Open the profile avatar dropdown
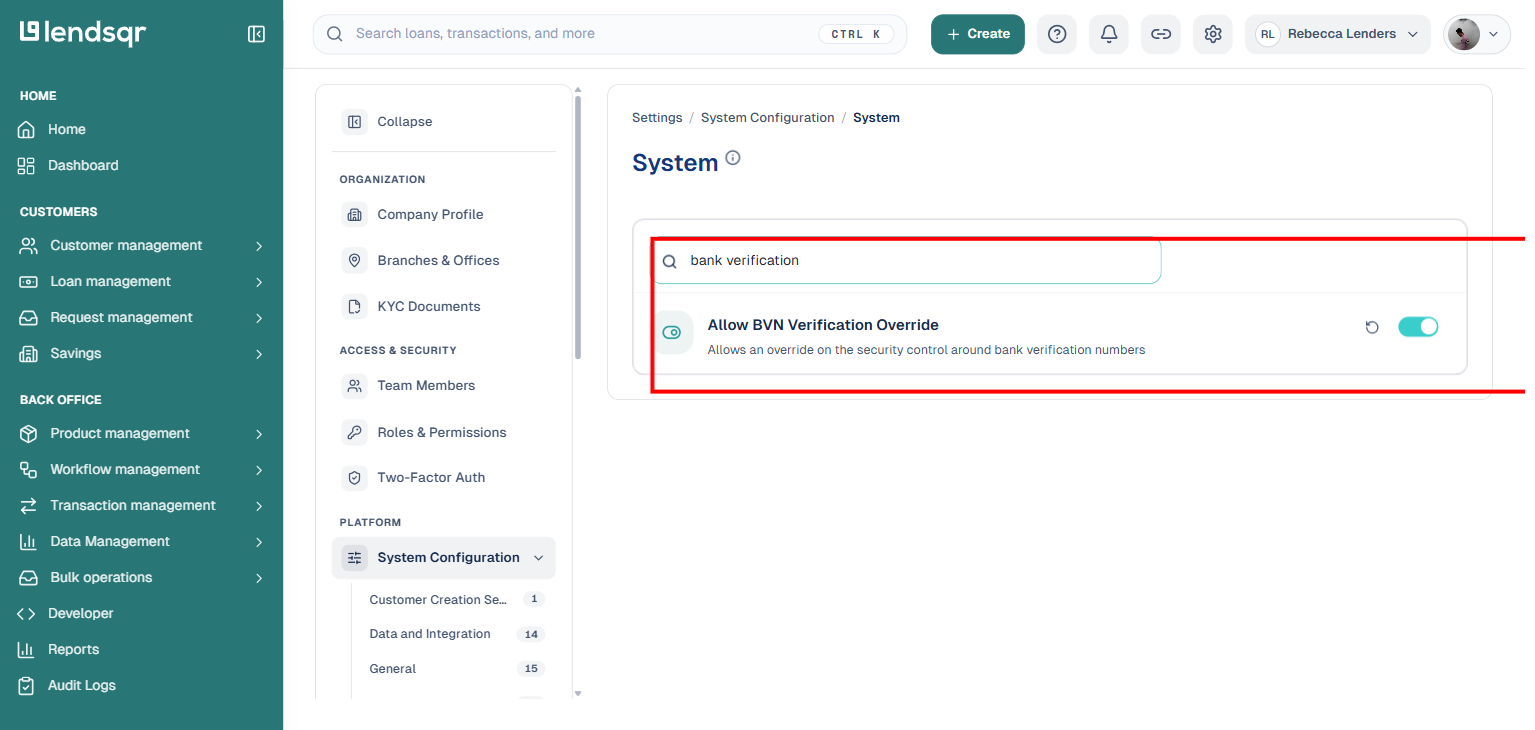 click(x=1477, y=34)
